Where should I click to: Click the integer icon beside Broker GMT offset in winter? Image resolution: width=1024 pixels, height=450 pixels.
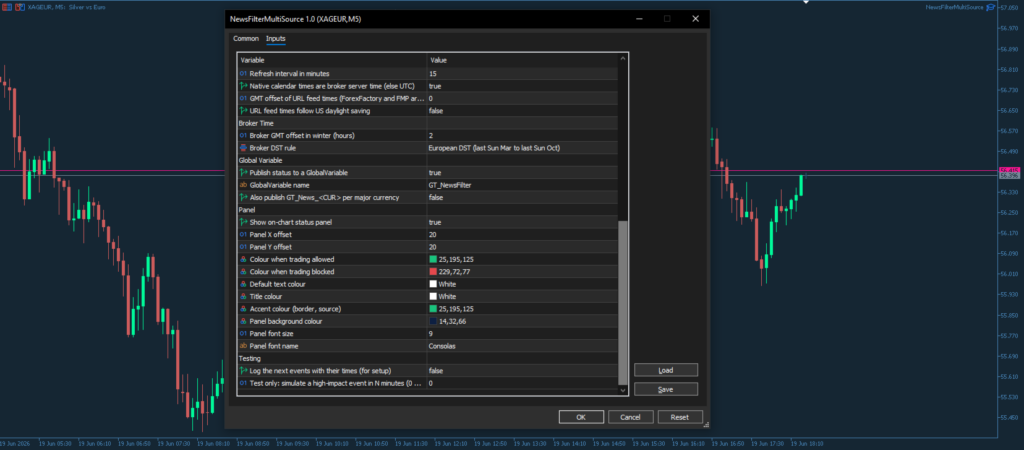243,135
